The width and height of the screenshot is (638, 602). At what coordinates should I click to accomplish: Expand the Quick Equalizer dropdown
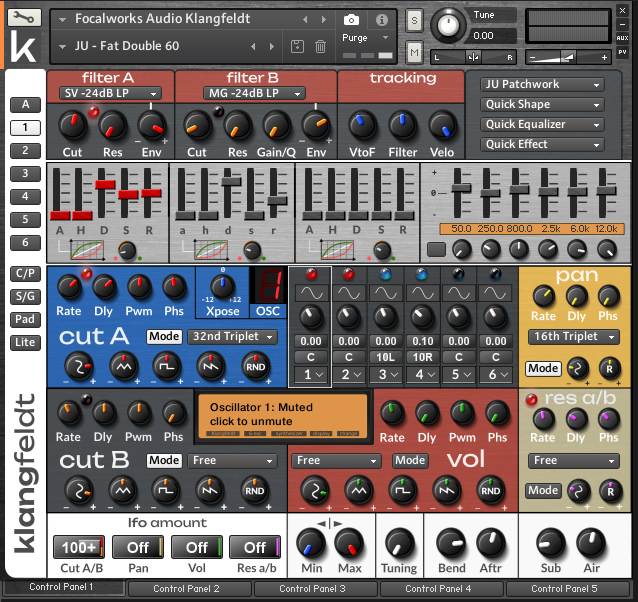point(542,124)
